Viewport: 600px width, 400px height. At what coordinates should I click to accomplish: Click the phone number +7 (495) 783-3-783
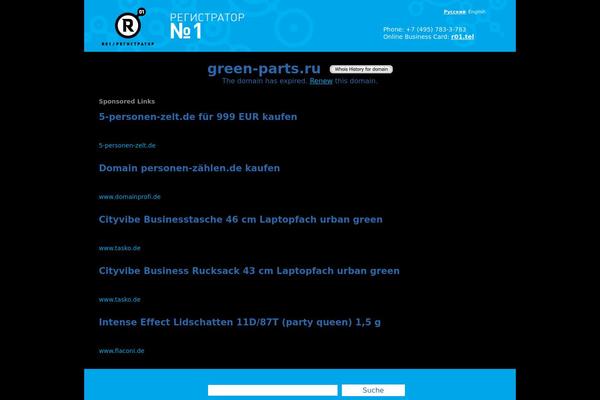click(436, 29)
